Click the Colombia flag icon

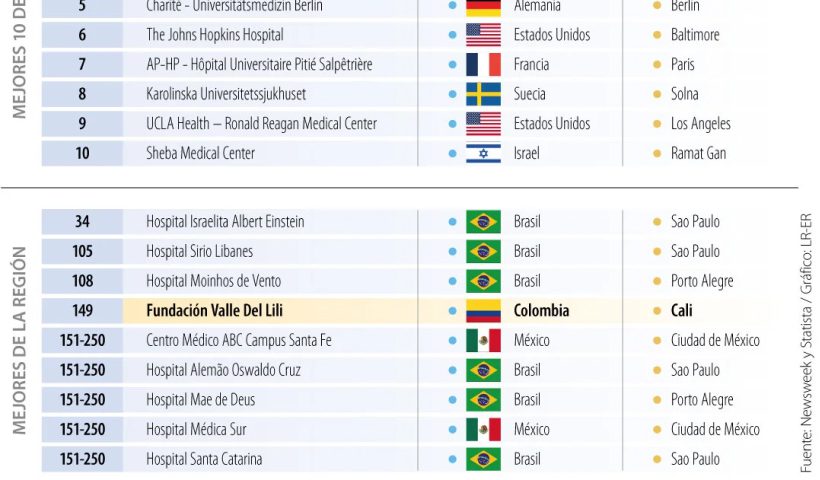click(x=483, y=311)
